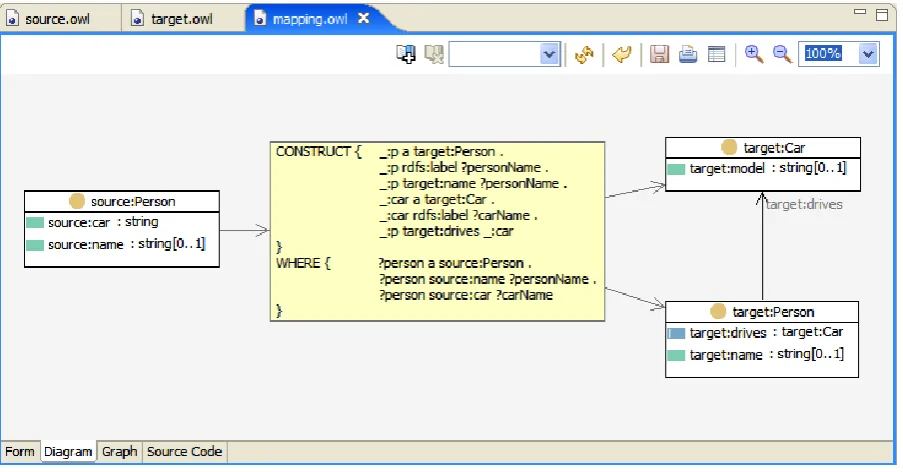Switch to the target.owl tab

click(181, 19)
